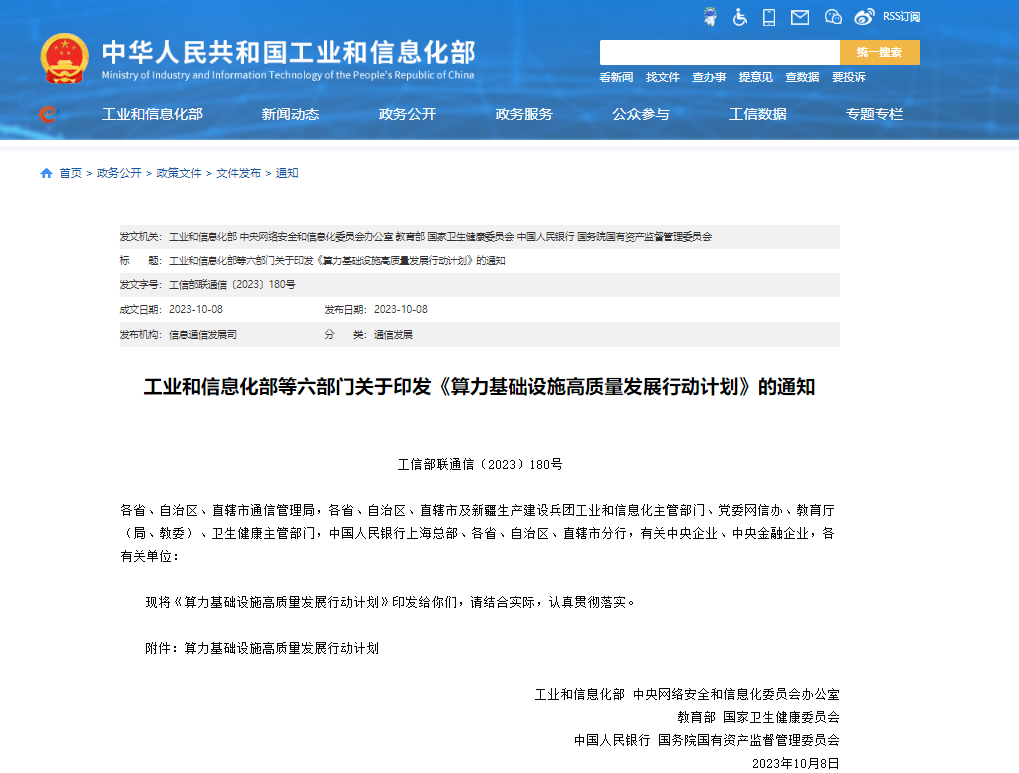Click the 找文件 quick link
Viewport: 1019px width, 773px height.
662,77
